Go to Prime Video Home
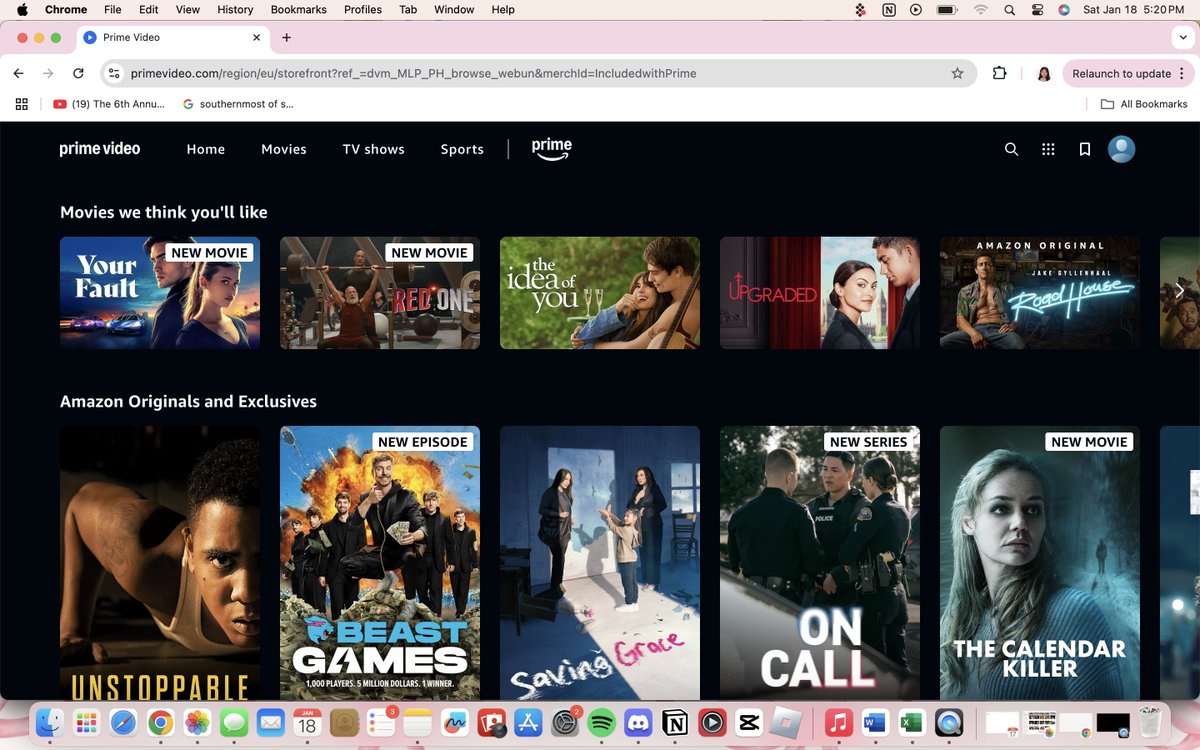1200x750 pixels. coord(206,149)
